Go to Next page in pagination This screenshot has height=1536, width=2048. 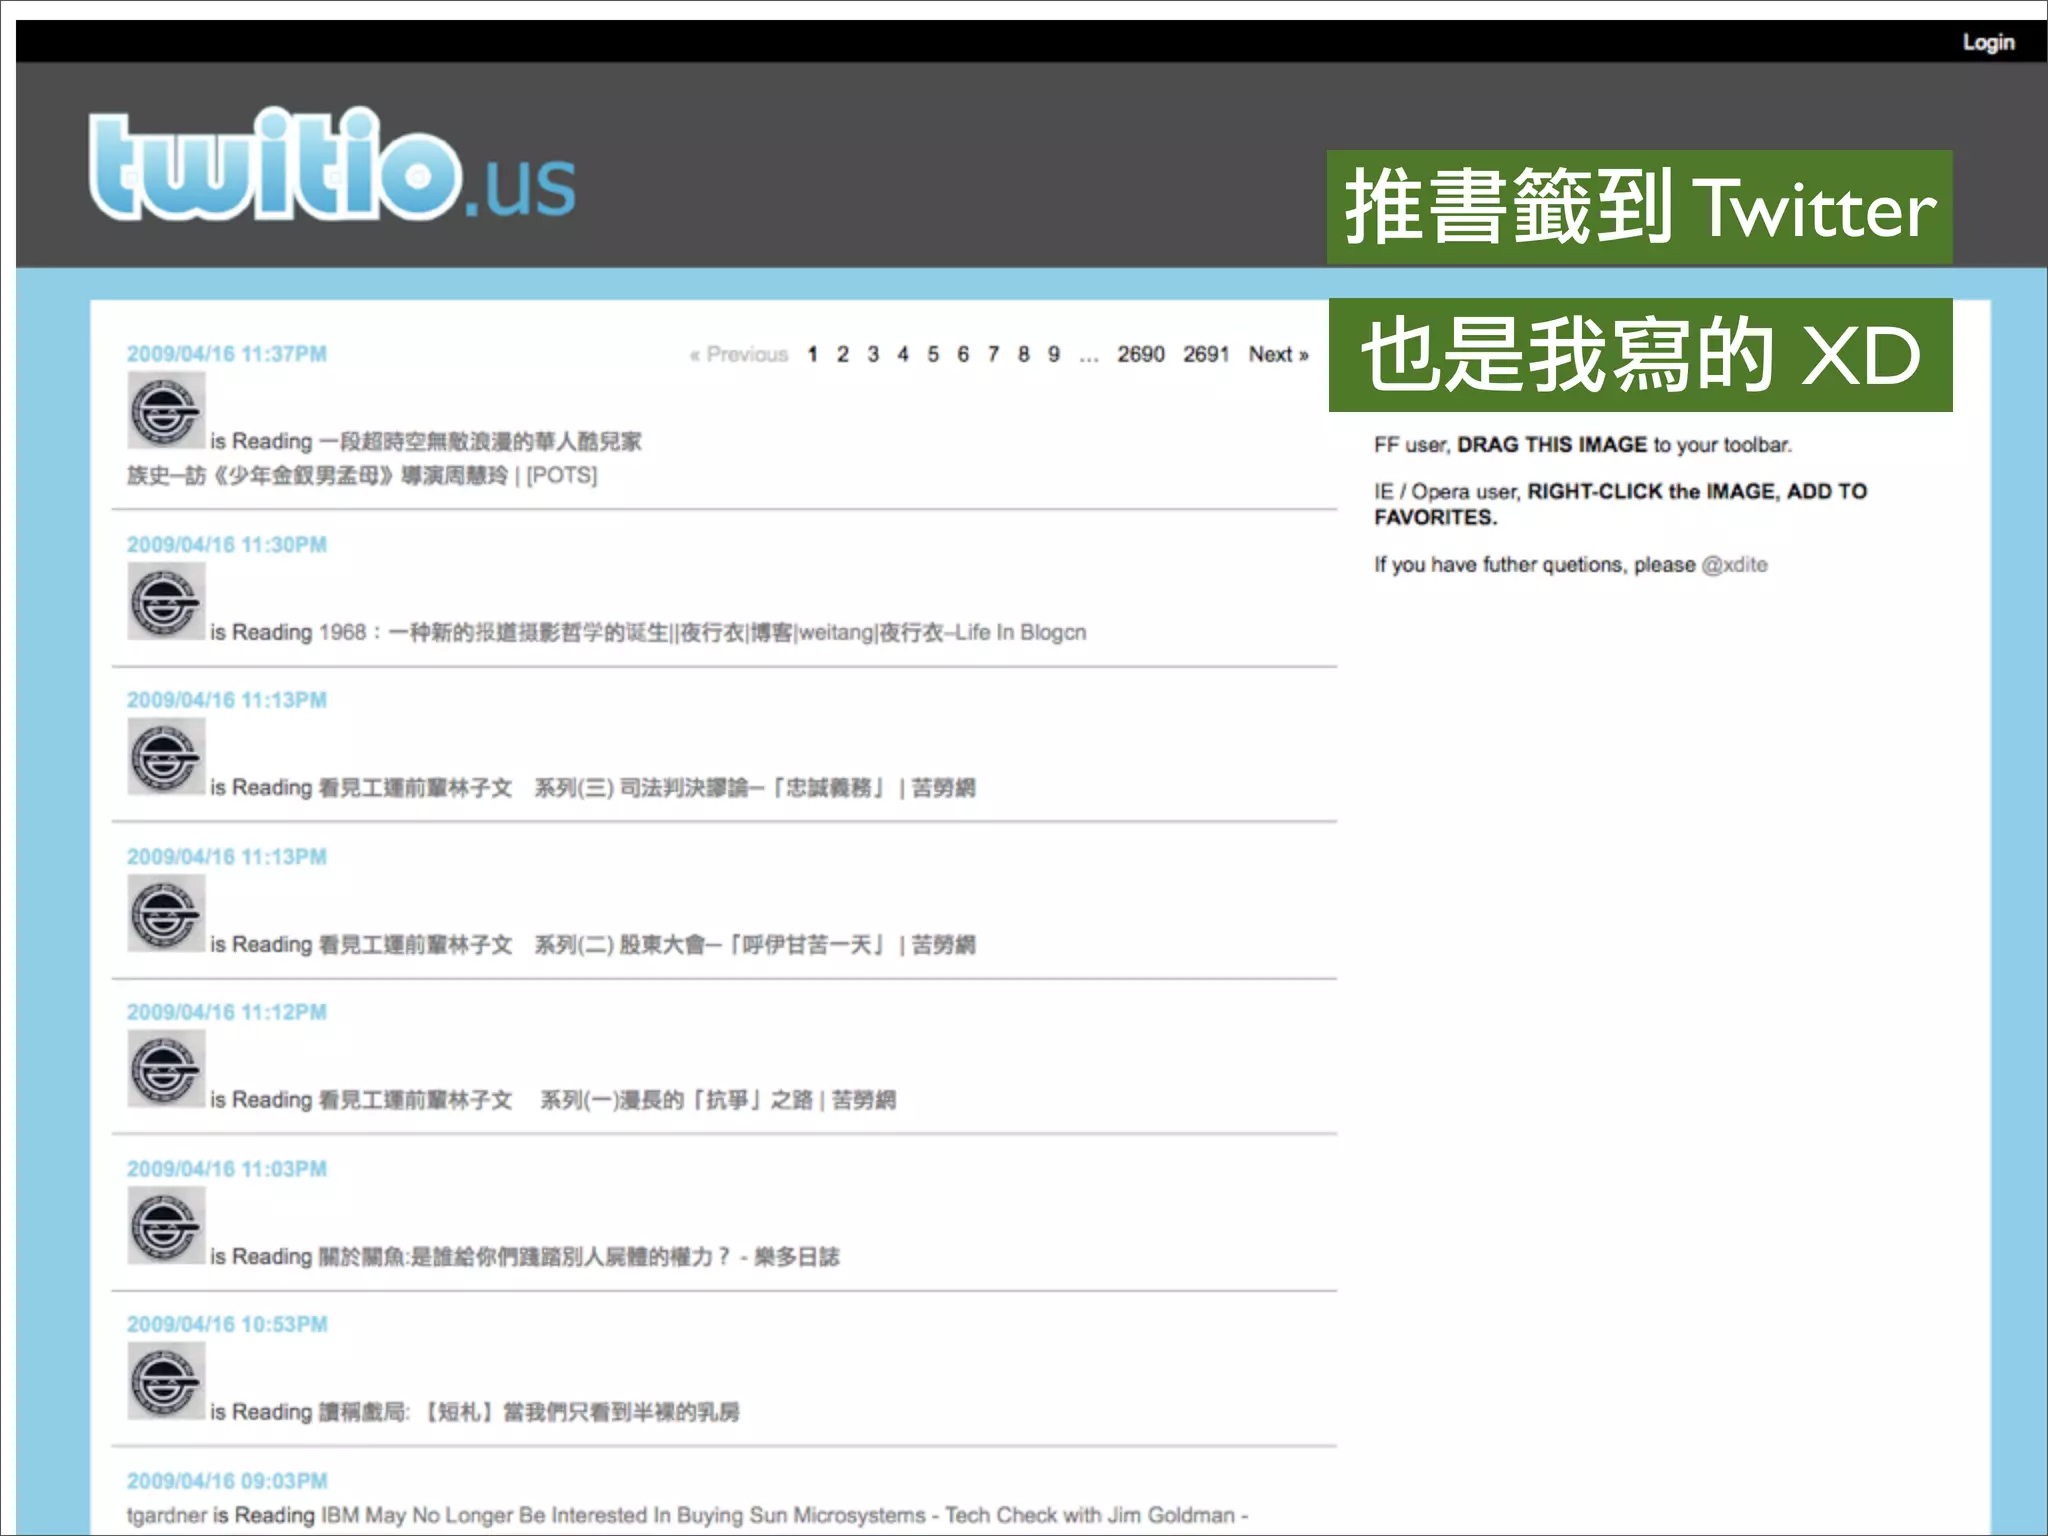(x=1277, y=355)
